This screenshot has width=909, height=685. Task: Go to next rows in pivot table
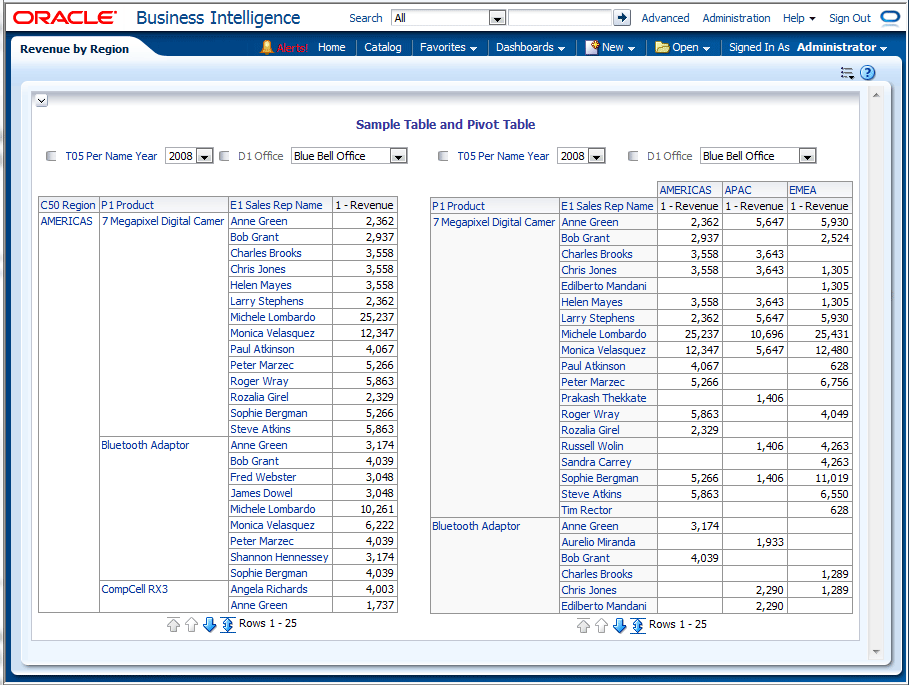pyautogui.click(x=619, y=626)
